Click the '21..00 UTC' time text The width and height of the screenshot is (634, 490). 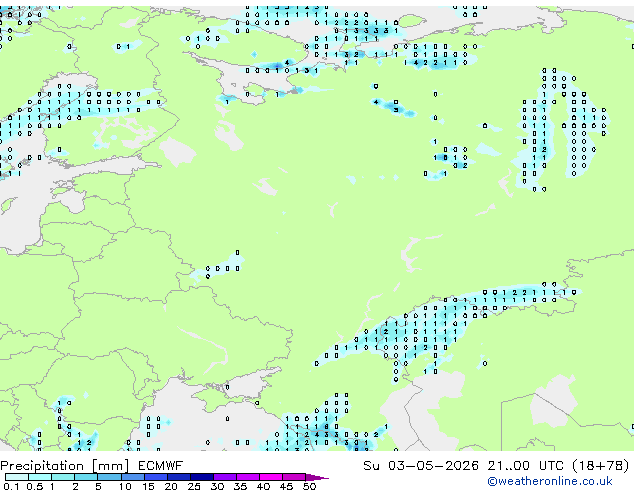click(x=525, y=466)
